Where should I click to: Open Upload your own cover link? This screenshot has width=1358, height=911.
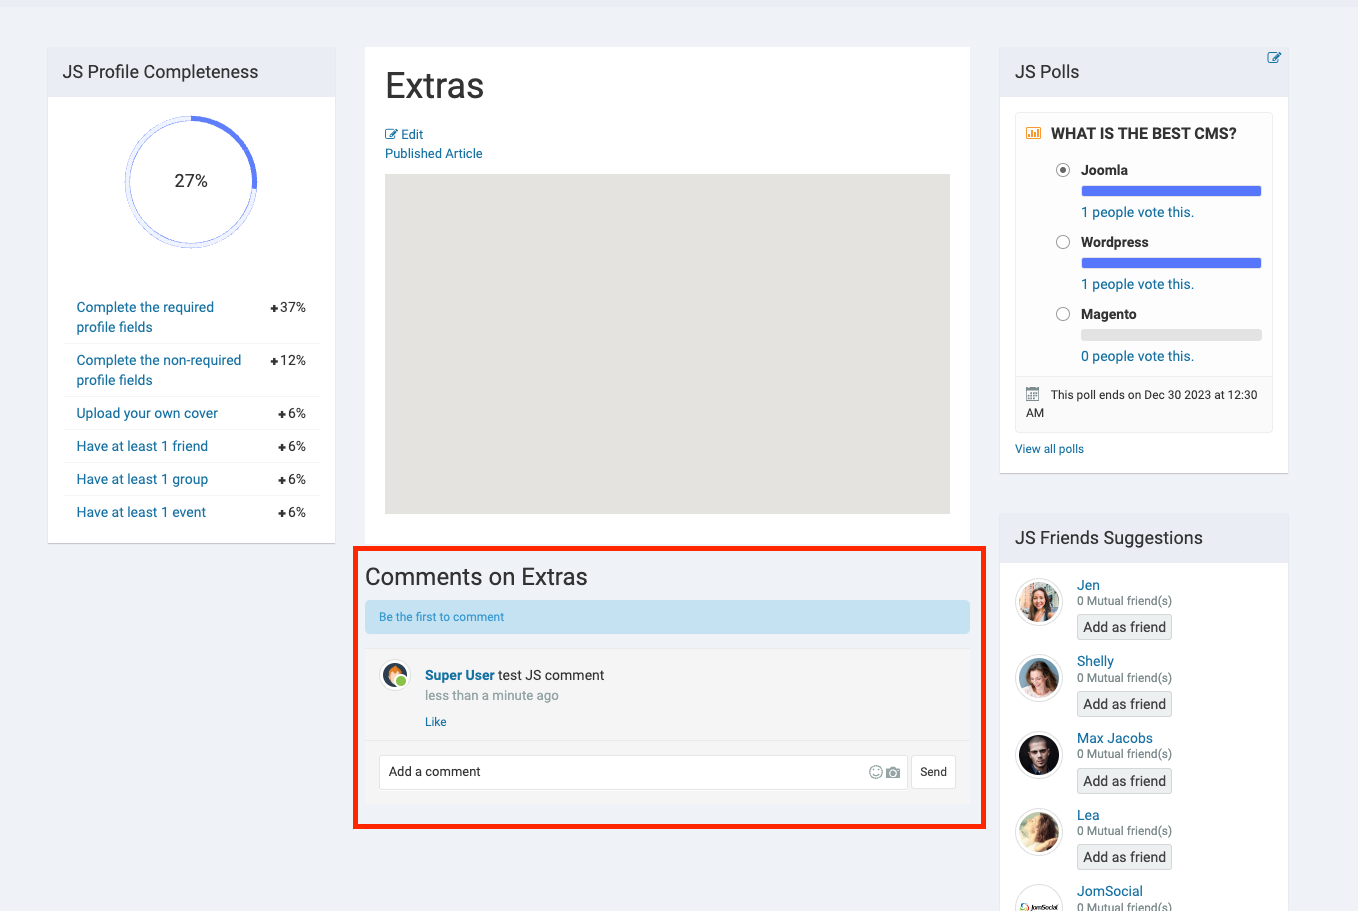pos(147,413)
